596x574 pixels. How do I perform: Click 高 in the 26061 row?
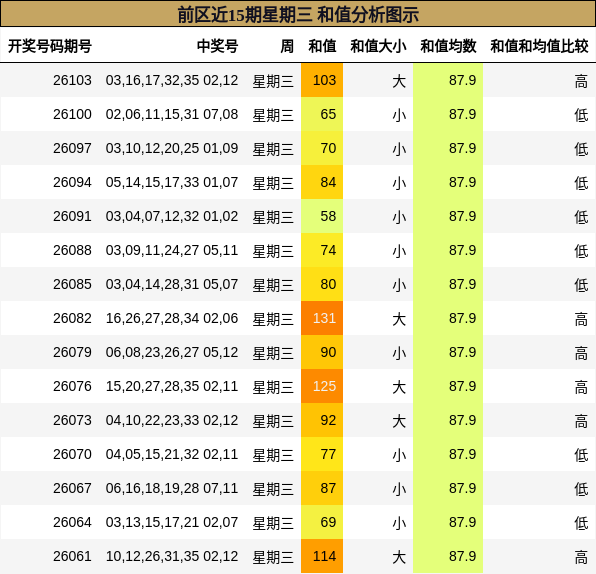coord(582,557)
